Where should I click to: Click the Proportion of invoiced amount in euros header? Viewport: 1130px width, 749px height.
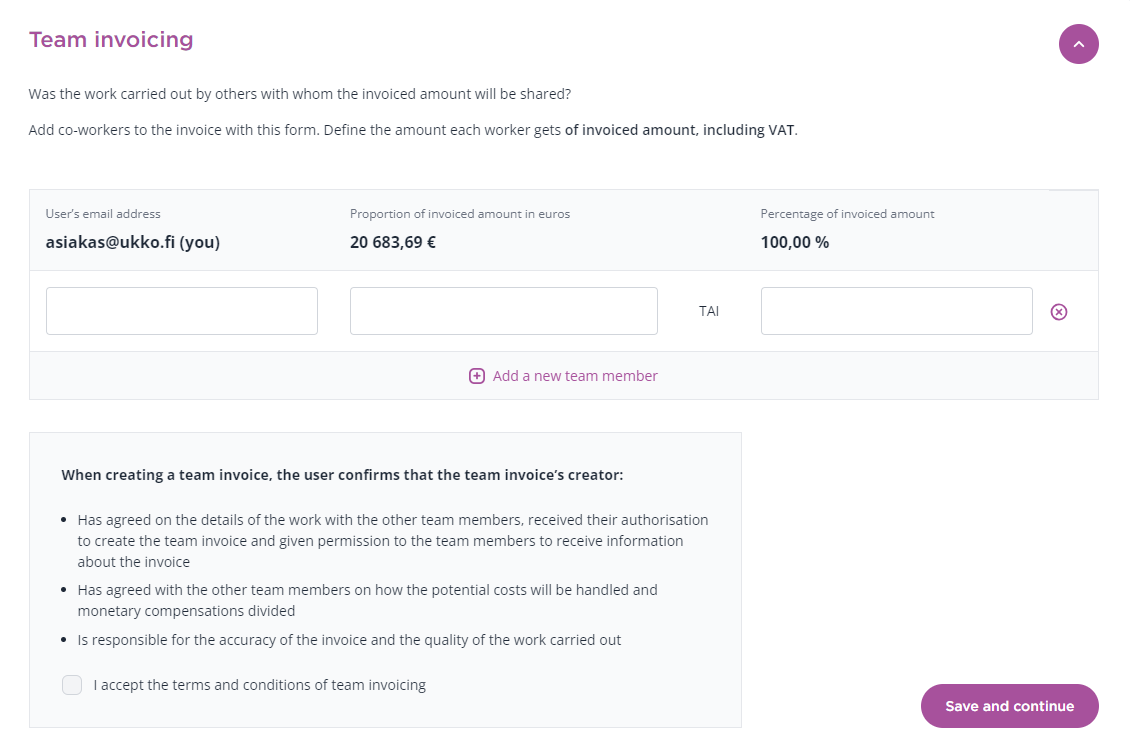[460, 214]
